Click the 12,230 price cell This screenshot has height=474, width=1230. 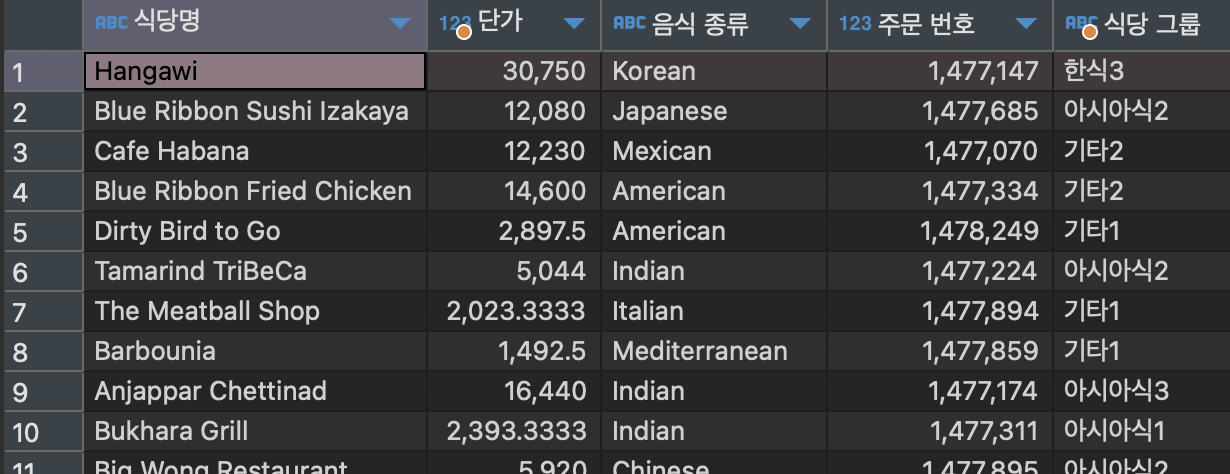coord(514,151)
